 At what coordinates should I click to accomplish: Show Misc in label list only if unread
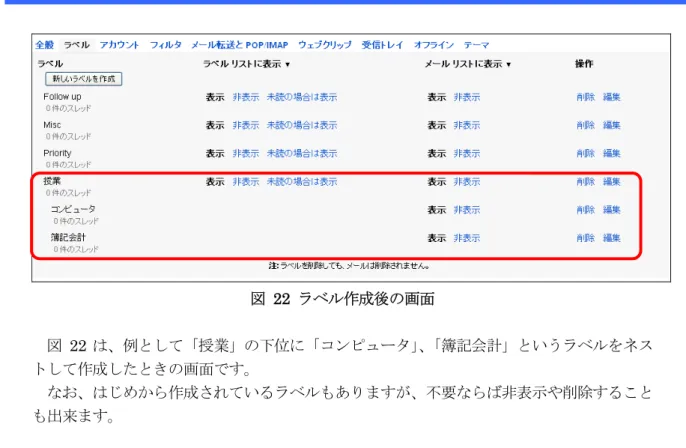302,125
